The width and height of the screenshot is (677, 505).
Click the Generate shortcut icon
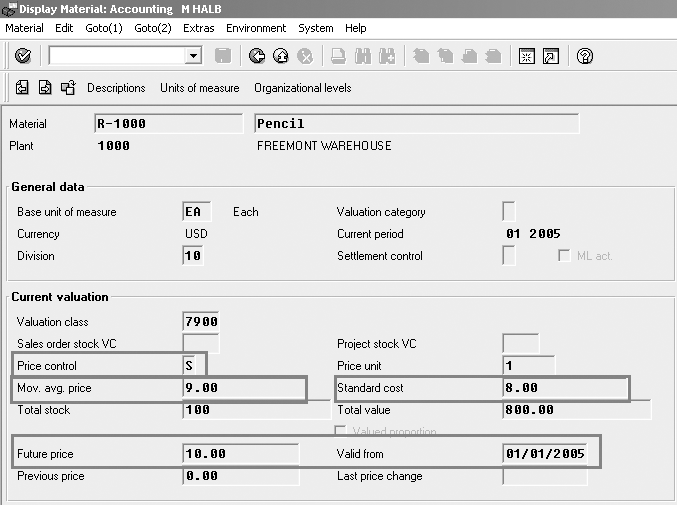pyautogui.click(x=550, y=56)
